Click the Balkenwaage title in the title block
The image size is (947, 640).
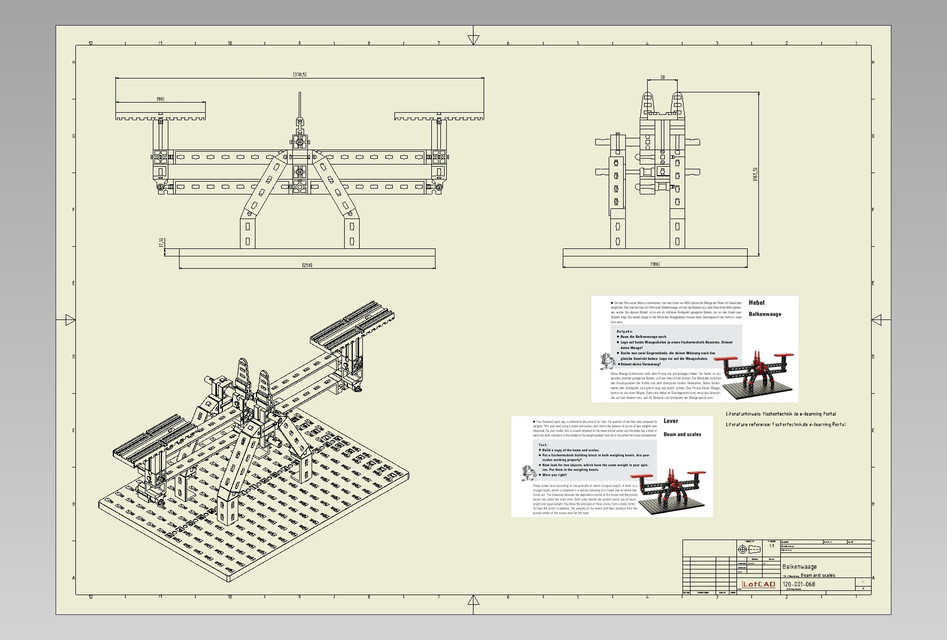[x=799, y=567]
